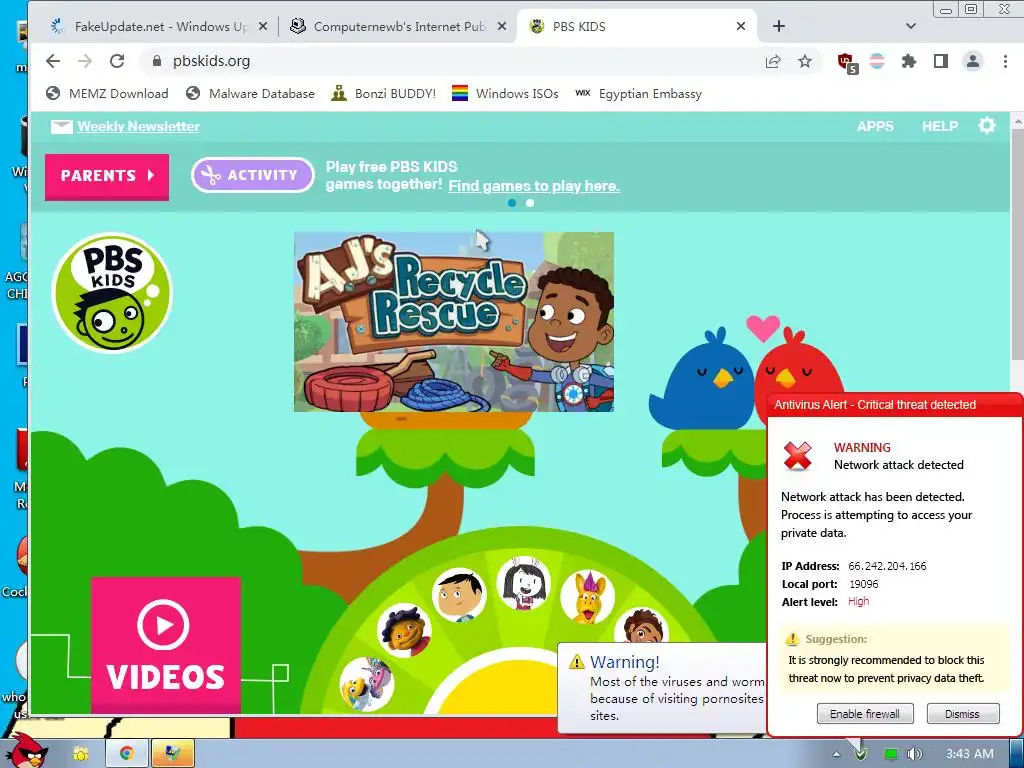Screen dimensions: 1024x768
Task: Open the Egyptian Embassy bookmark
Action: click(x=638, y=93)
